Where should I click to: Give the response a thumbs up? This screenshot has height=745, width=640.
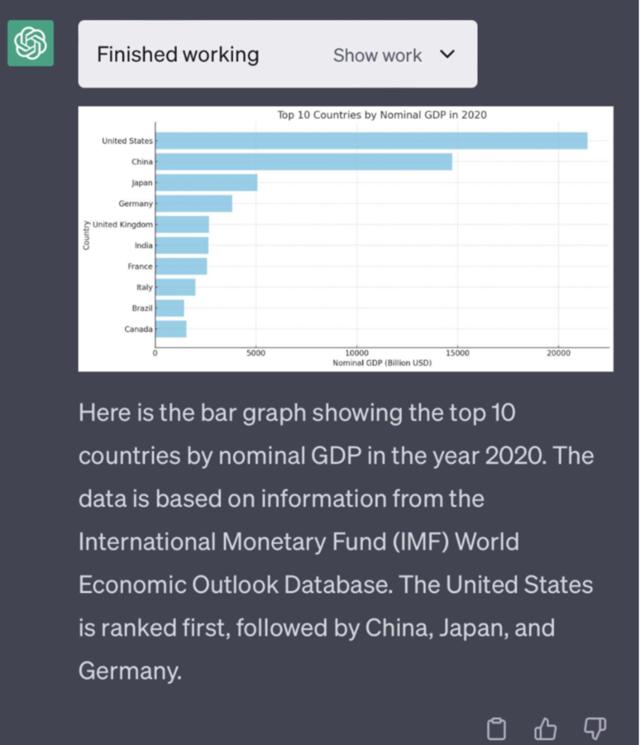coord(546,728)
